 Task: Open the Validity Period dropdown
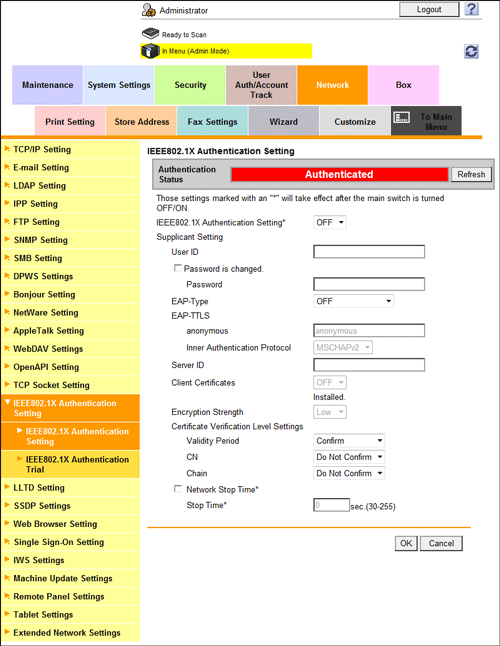click(349, 441)
